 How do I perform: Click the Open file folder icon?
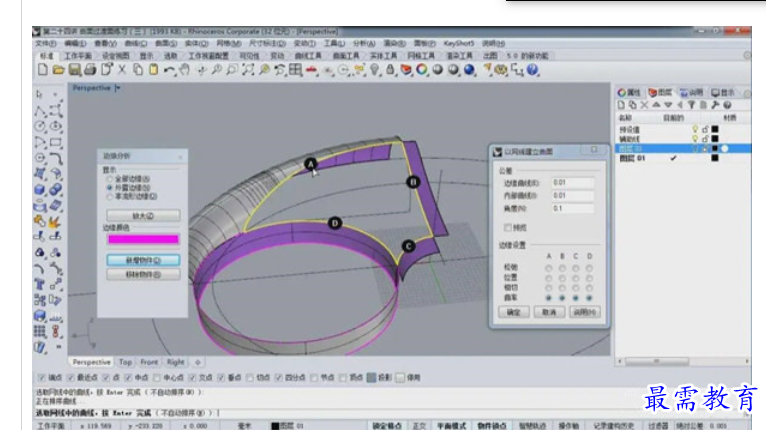click(x=59, y=70)
